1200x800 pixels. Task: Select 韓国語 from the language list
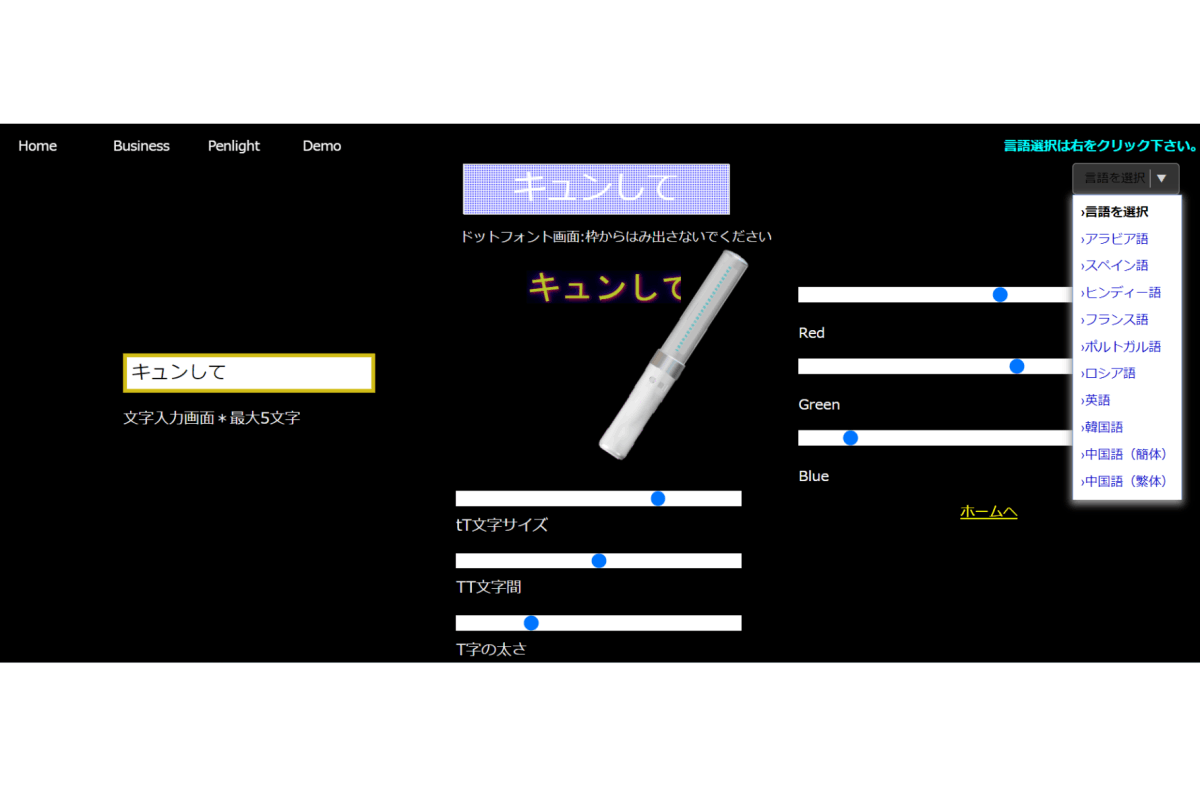click(x=1103, y=427)
